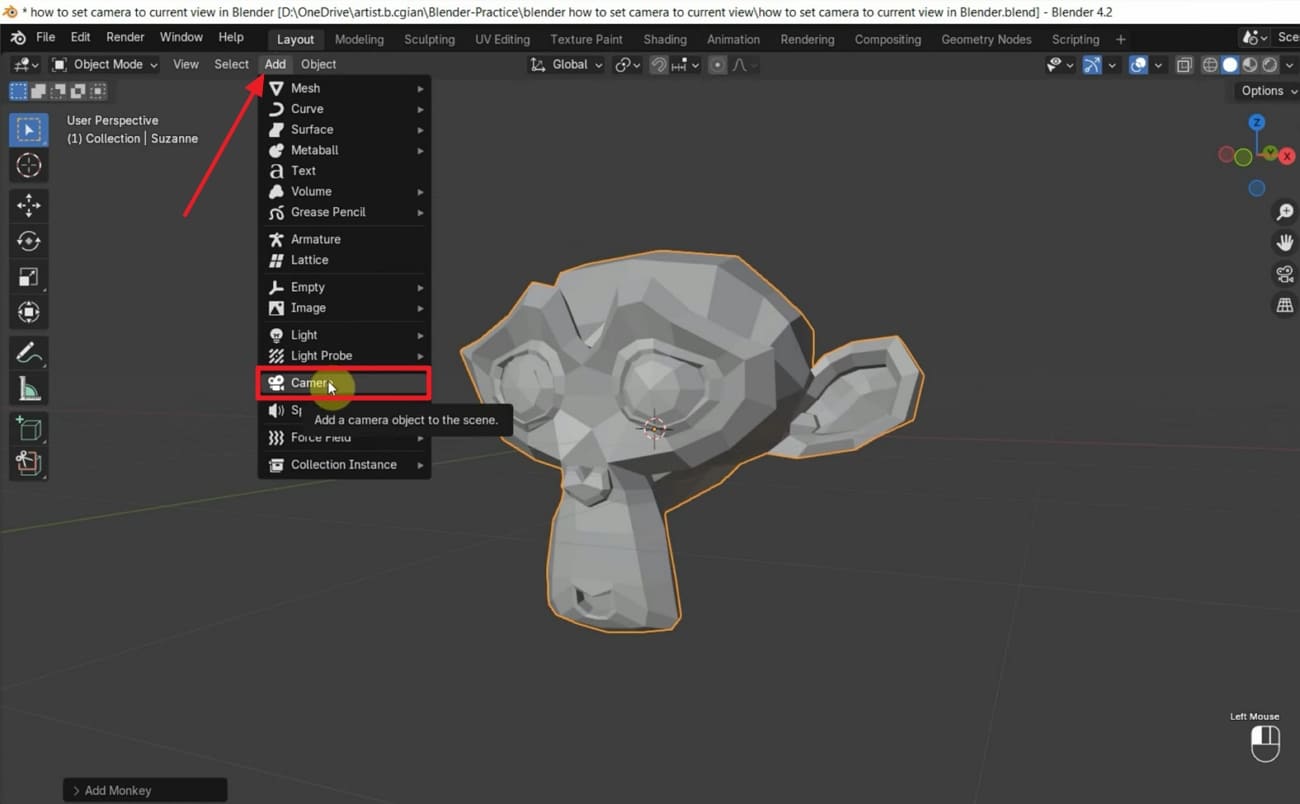This screenshot has height=804, width=1300.
Task: Switch to the Geometry Nodes workspace tab
Action: 986,39
